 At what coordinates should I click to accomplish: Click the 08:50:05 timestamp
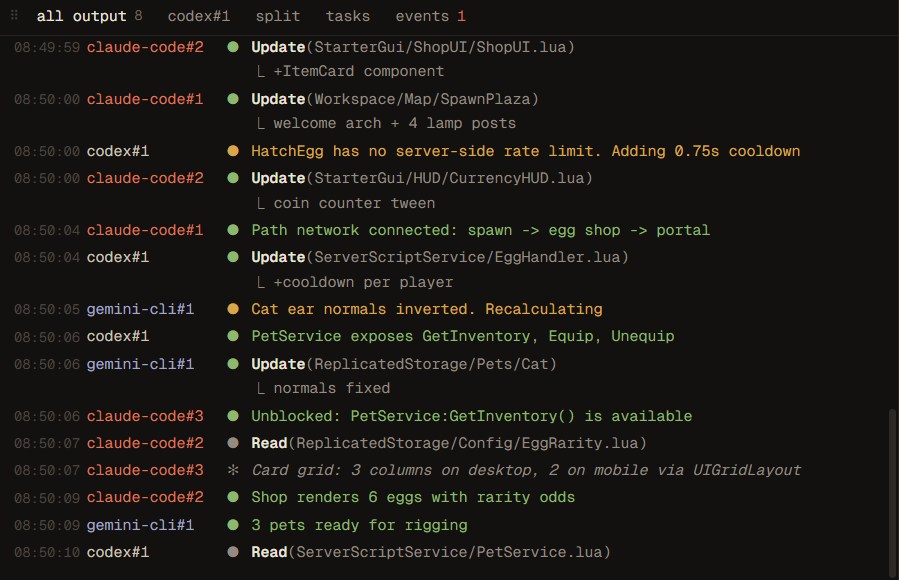[47, 309]
